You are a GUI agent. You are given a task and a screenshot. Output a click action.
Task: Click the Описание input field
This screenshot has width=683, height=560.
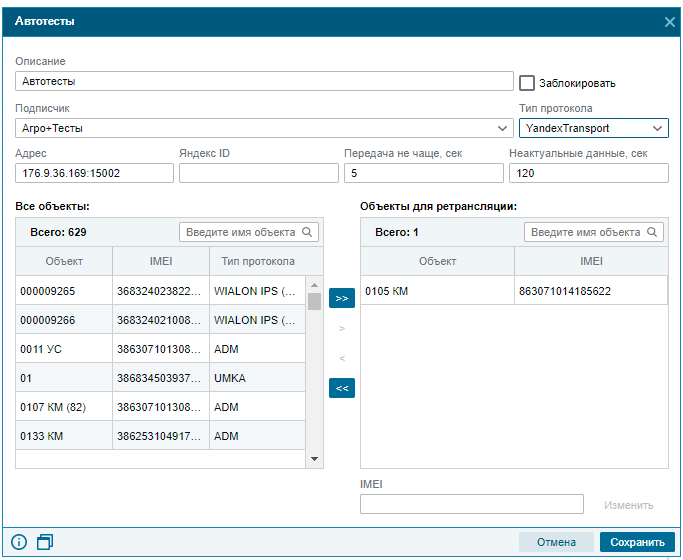coord(264,81)
